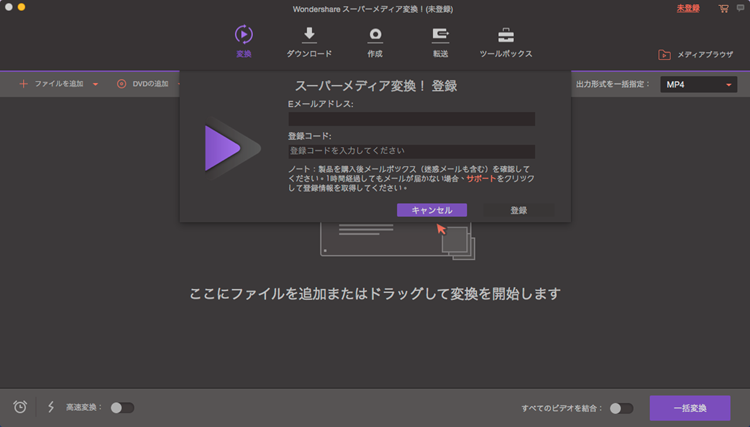Expand the ファイルを追加 dropdown arrow
Viewport: 750px width, 427px height.
(x=96, y=84)
